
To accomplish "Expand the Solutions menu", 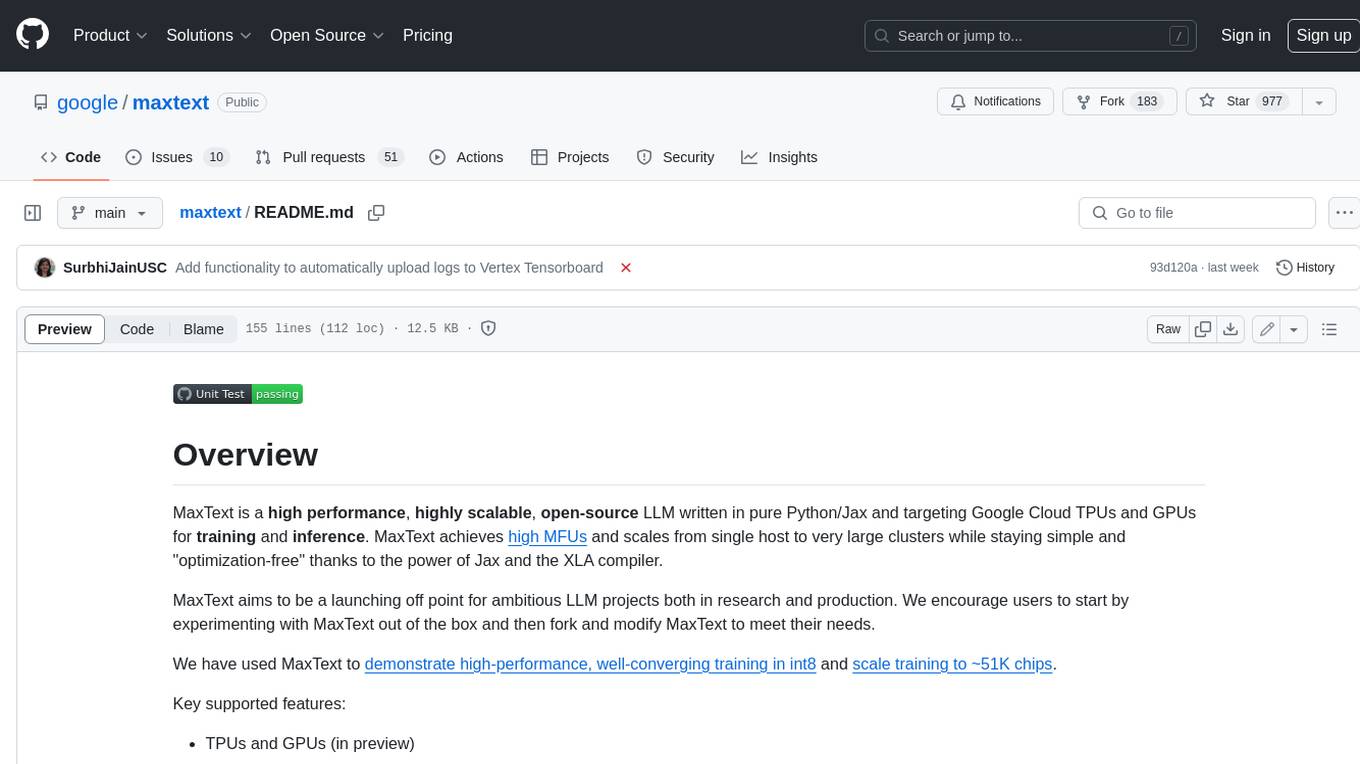I will coord(209,35).
